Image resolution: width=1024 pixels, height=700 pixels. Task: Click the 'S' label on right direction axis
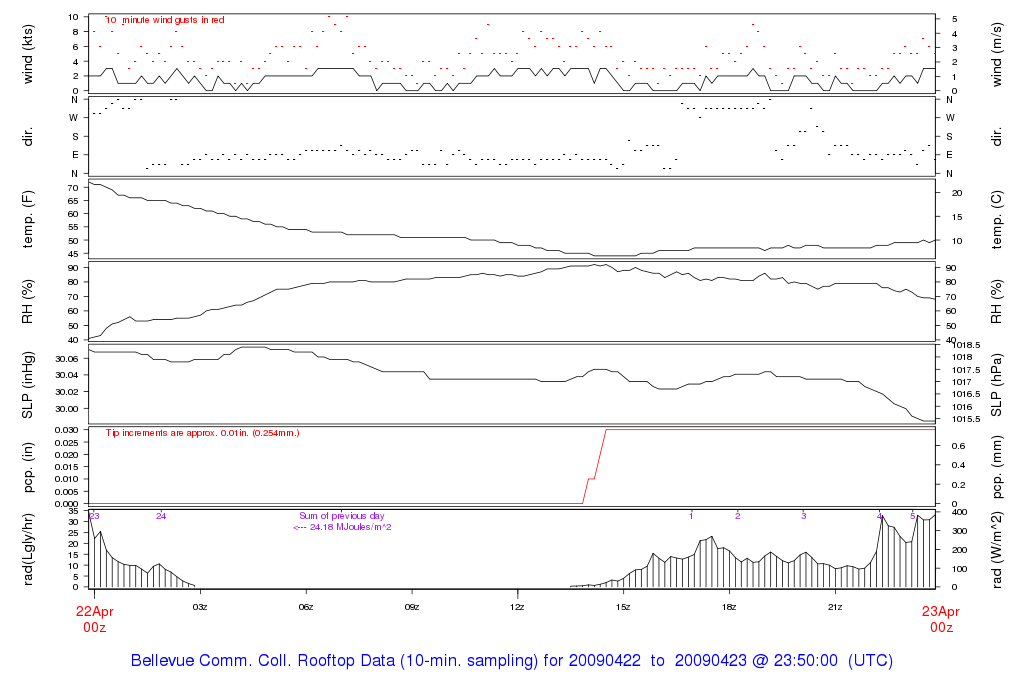[x=950, y=136]
